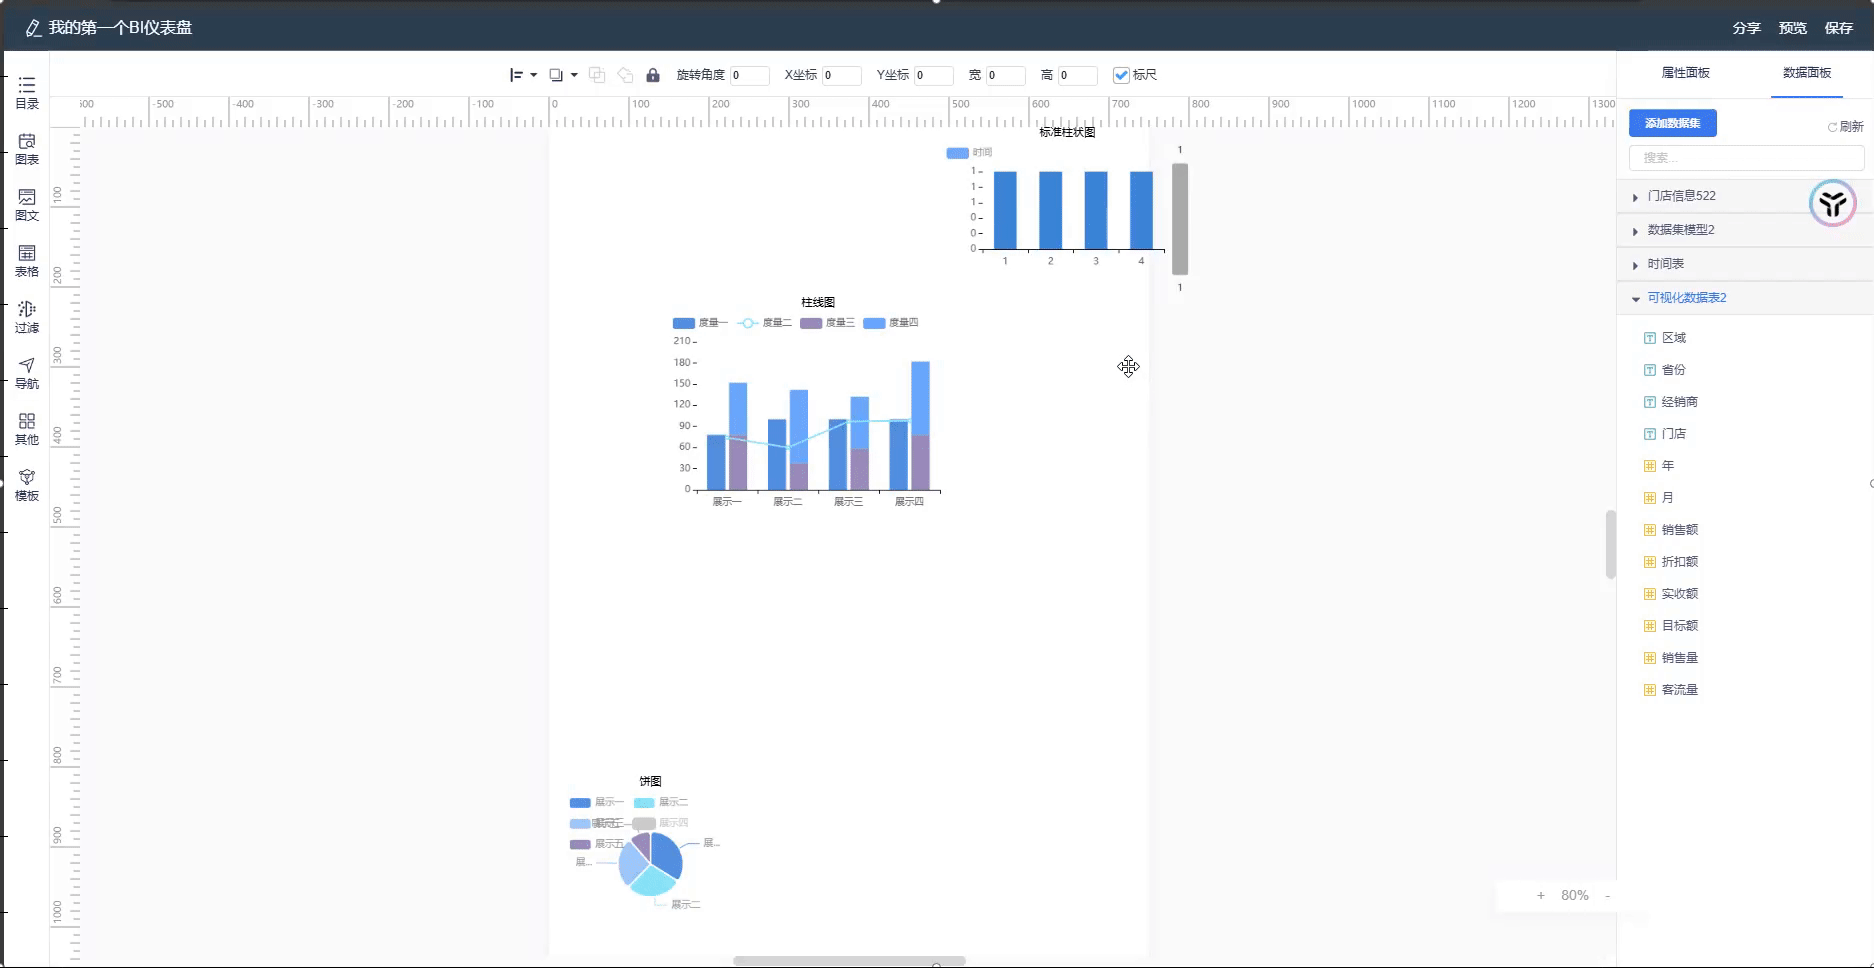
Task: Open the 目录 panel icon
Action: point(27,85)
